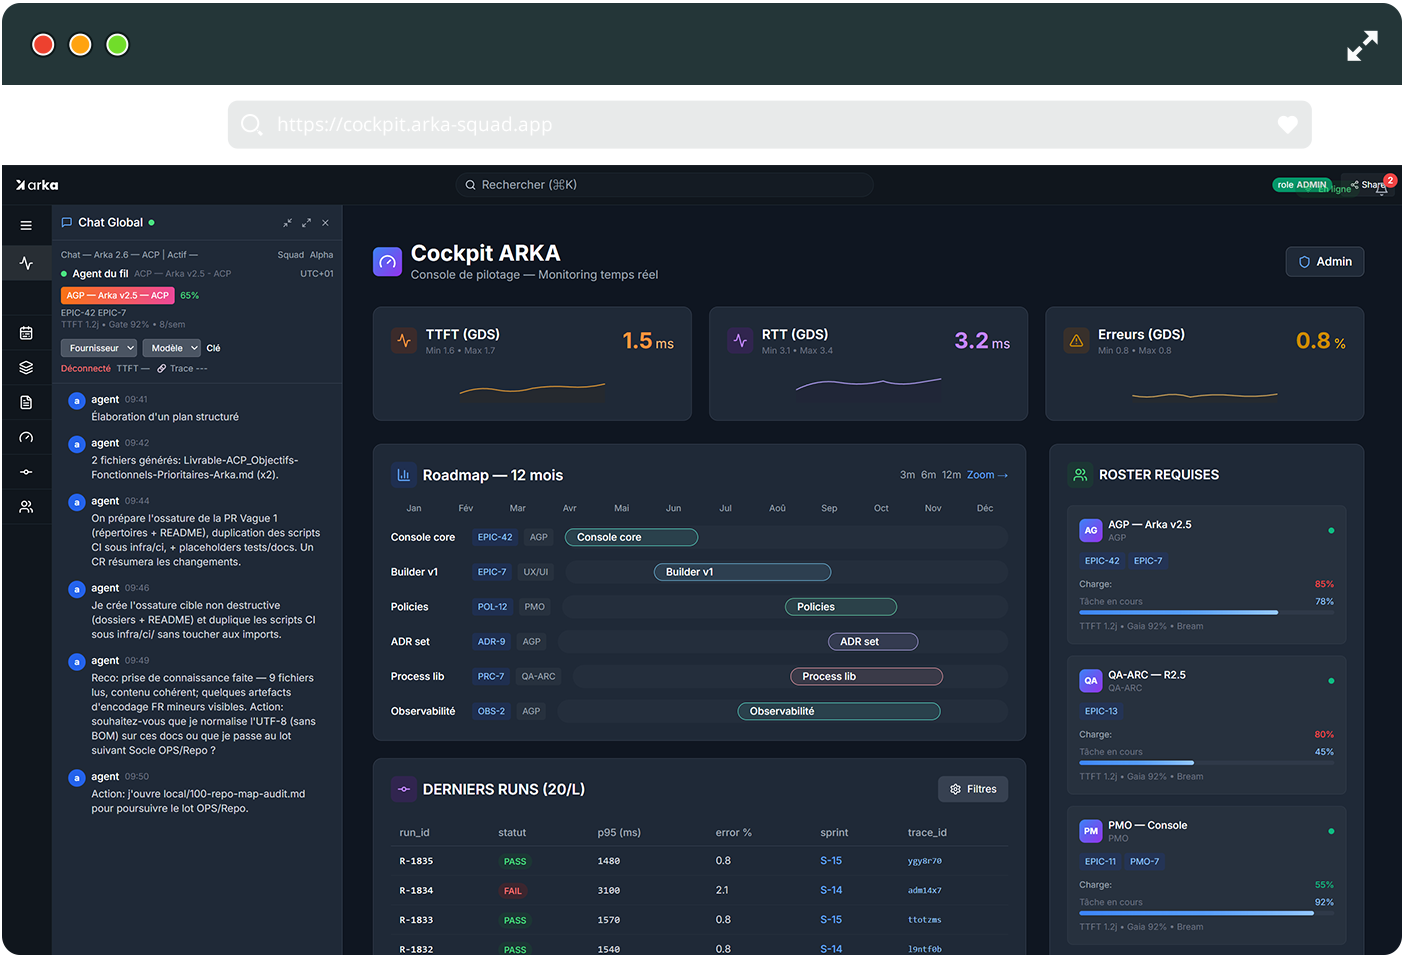Click the POL-12 tag in Policies row

click(x=492, y=607)
